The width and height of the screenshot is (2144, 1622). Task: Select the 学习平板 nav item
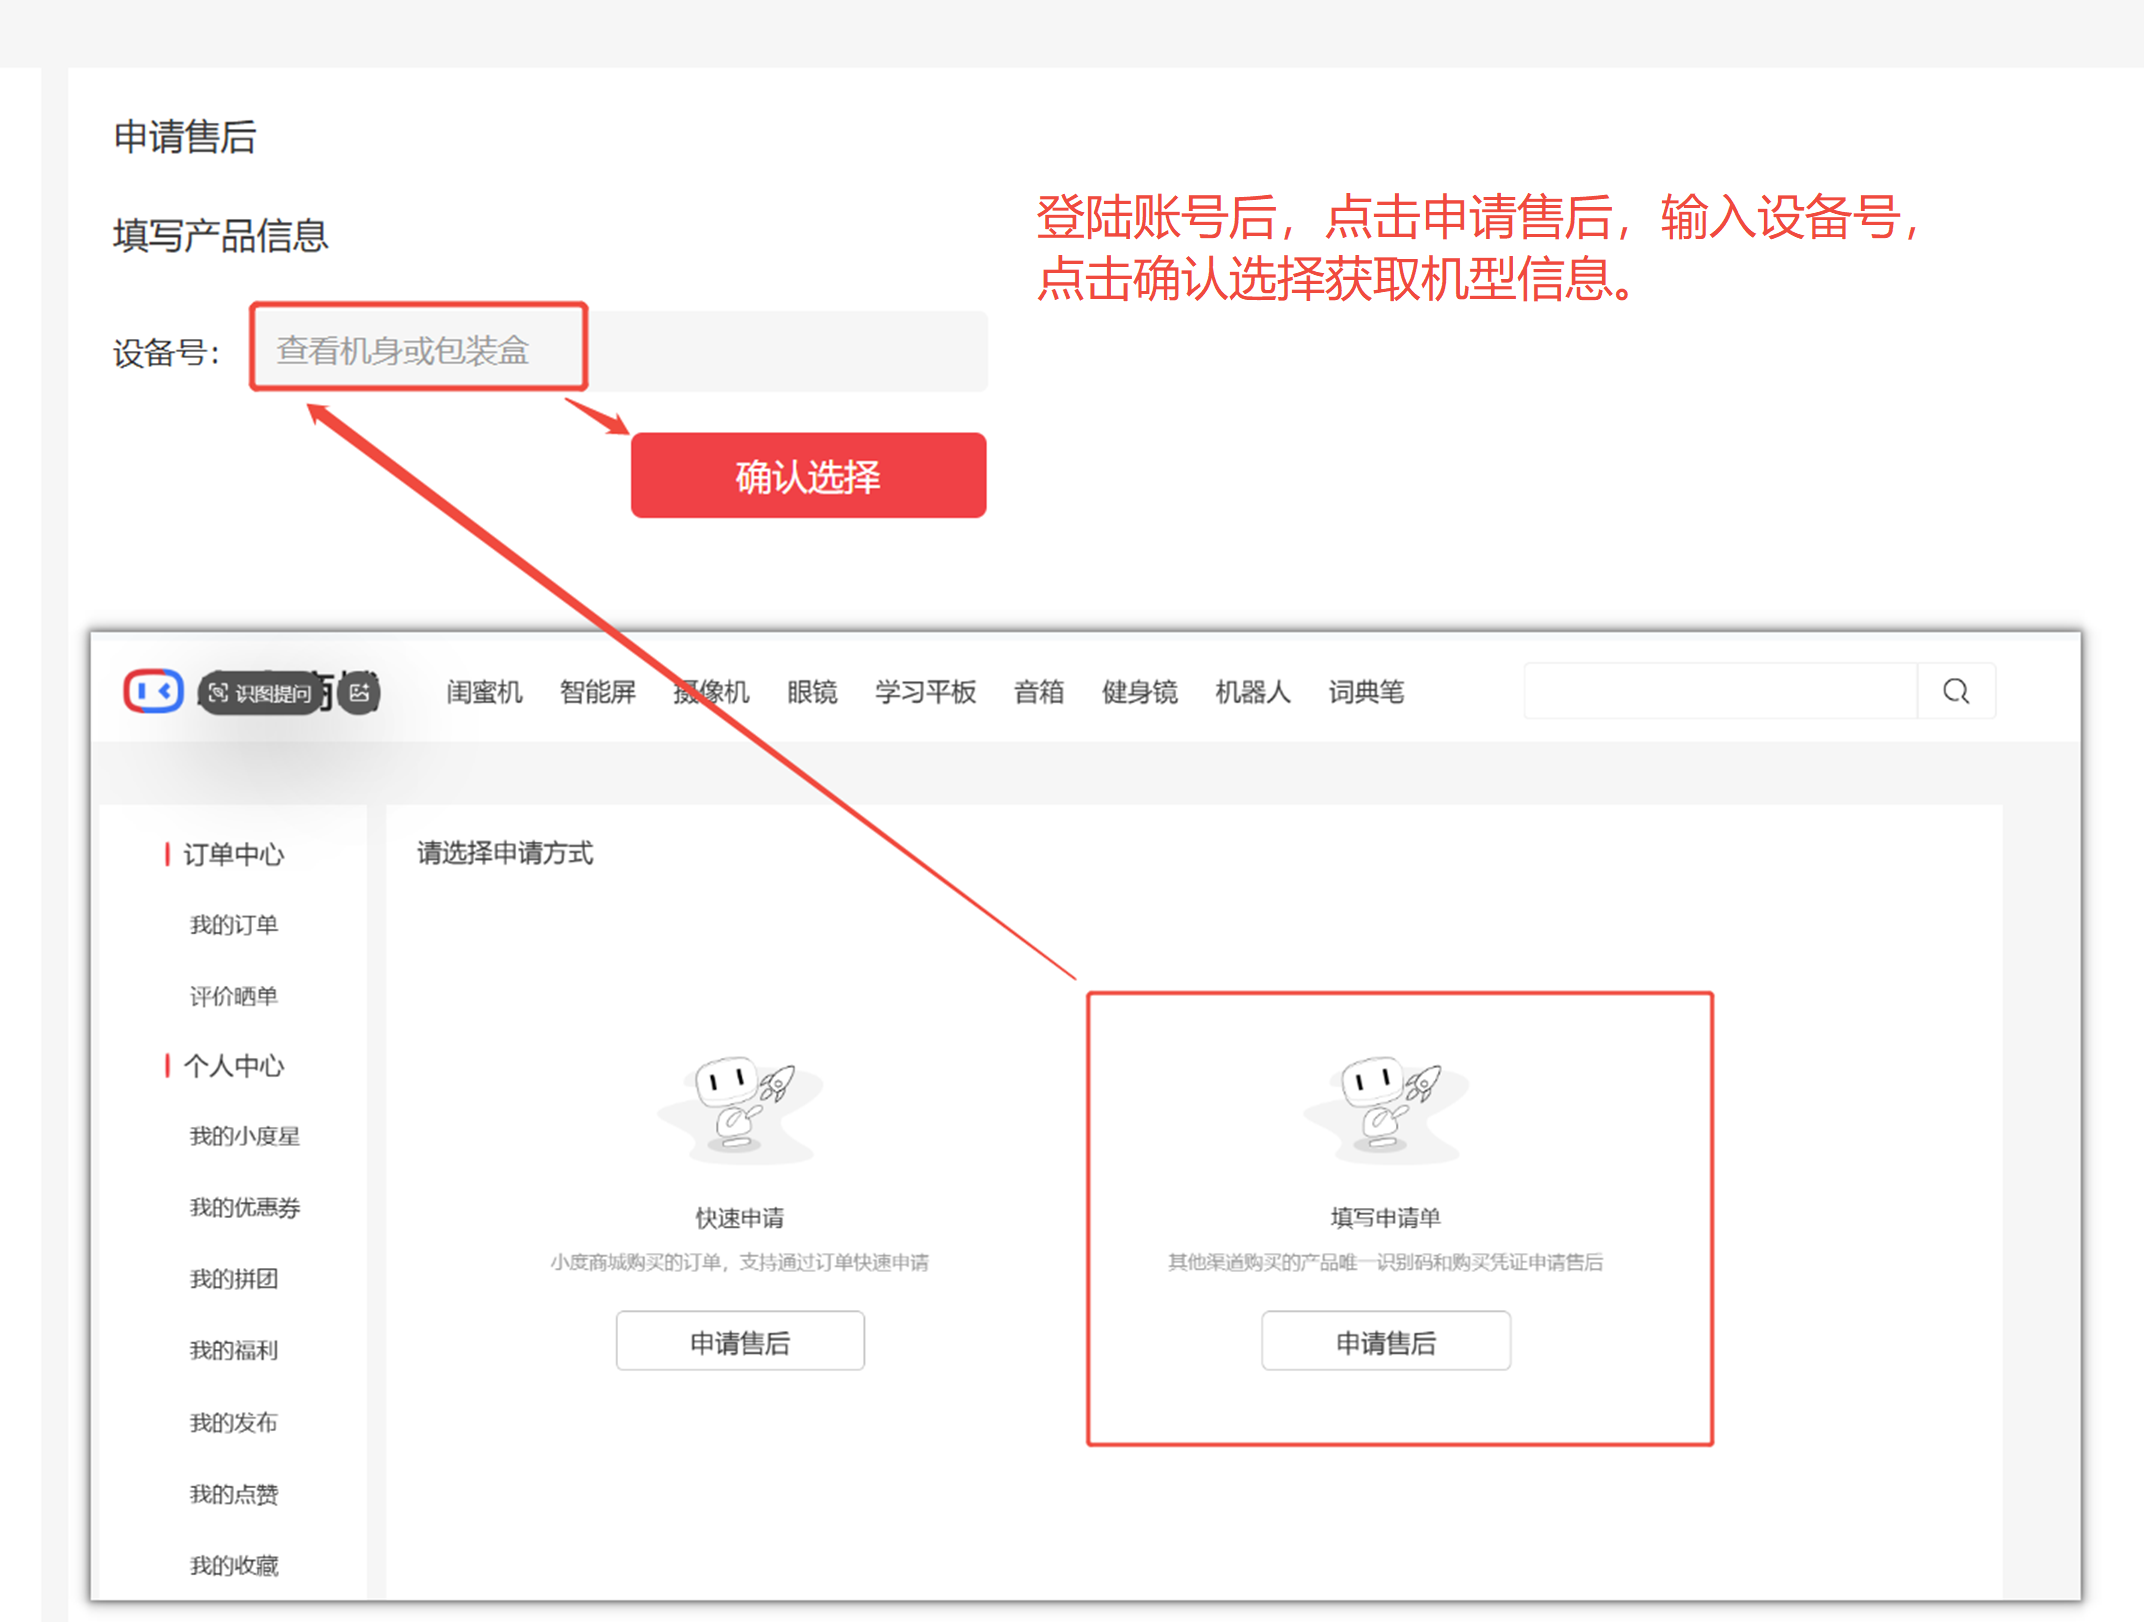point(924,692)
